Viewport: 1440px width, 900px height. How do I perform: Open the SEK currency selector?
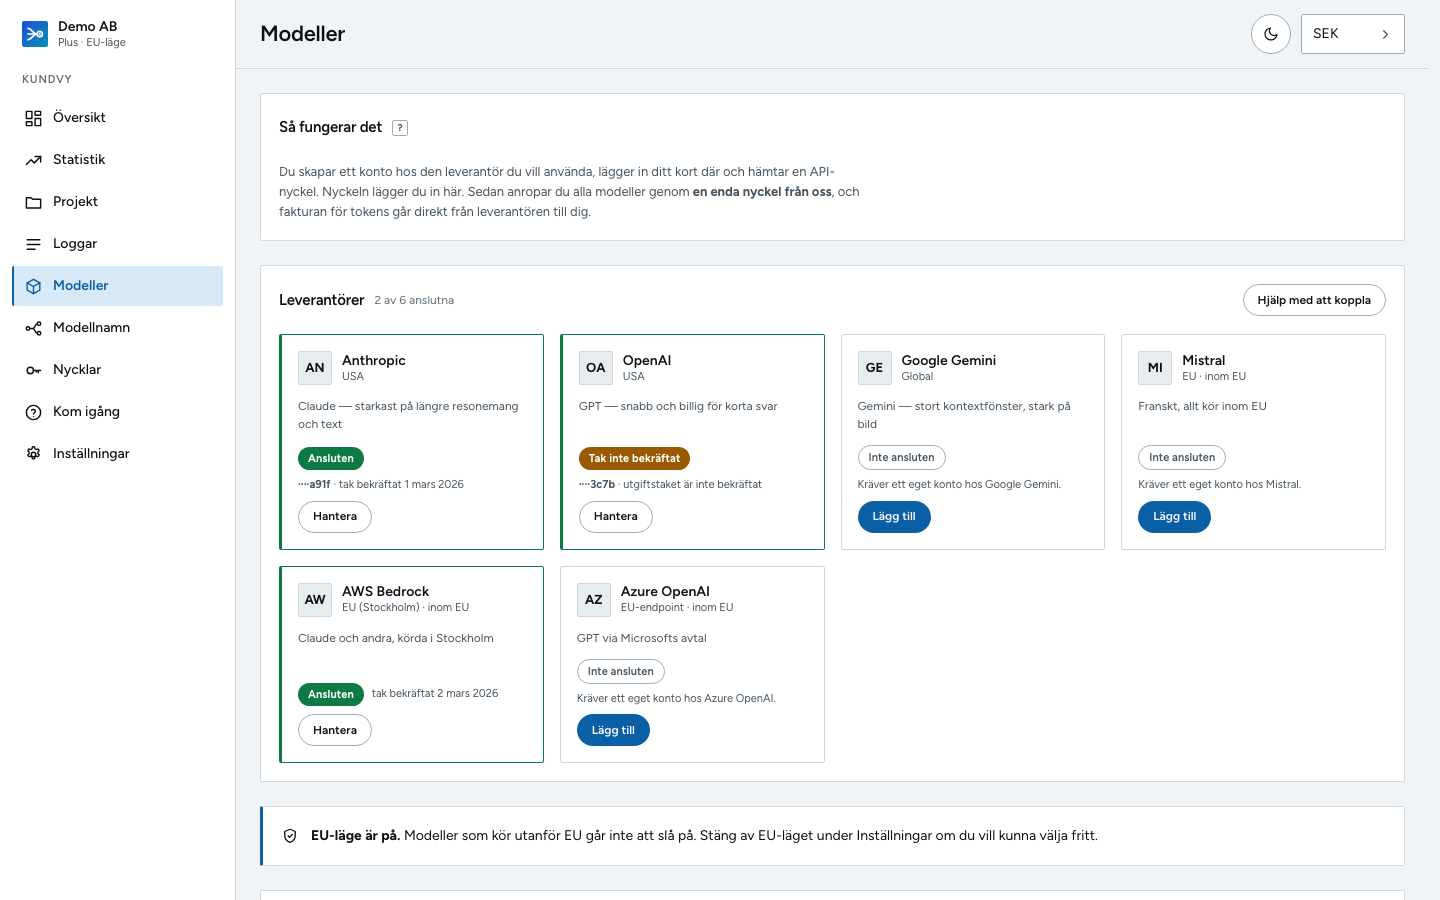pos(1352,34)
